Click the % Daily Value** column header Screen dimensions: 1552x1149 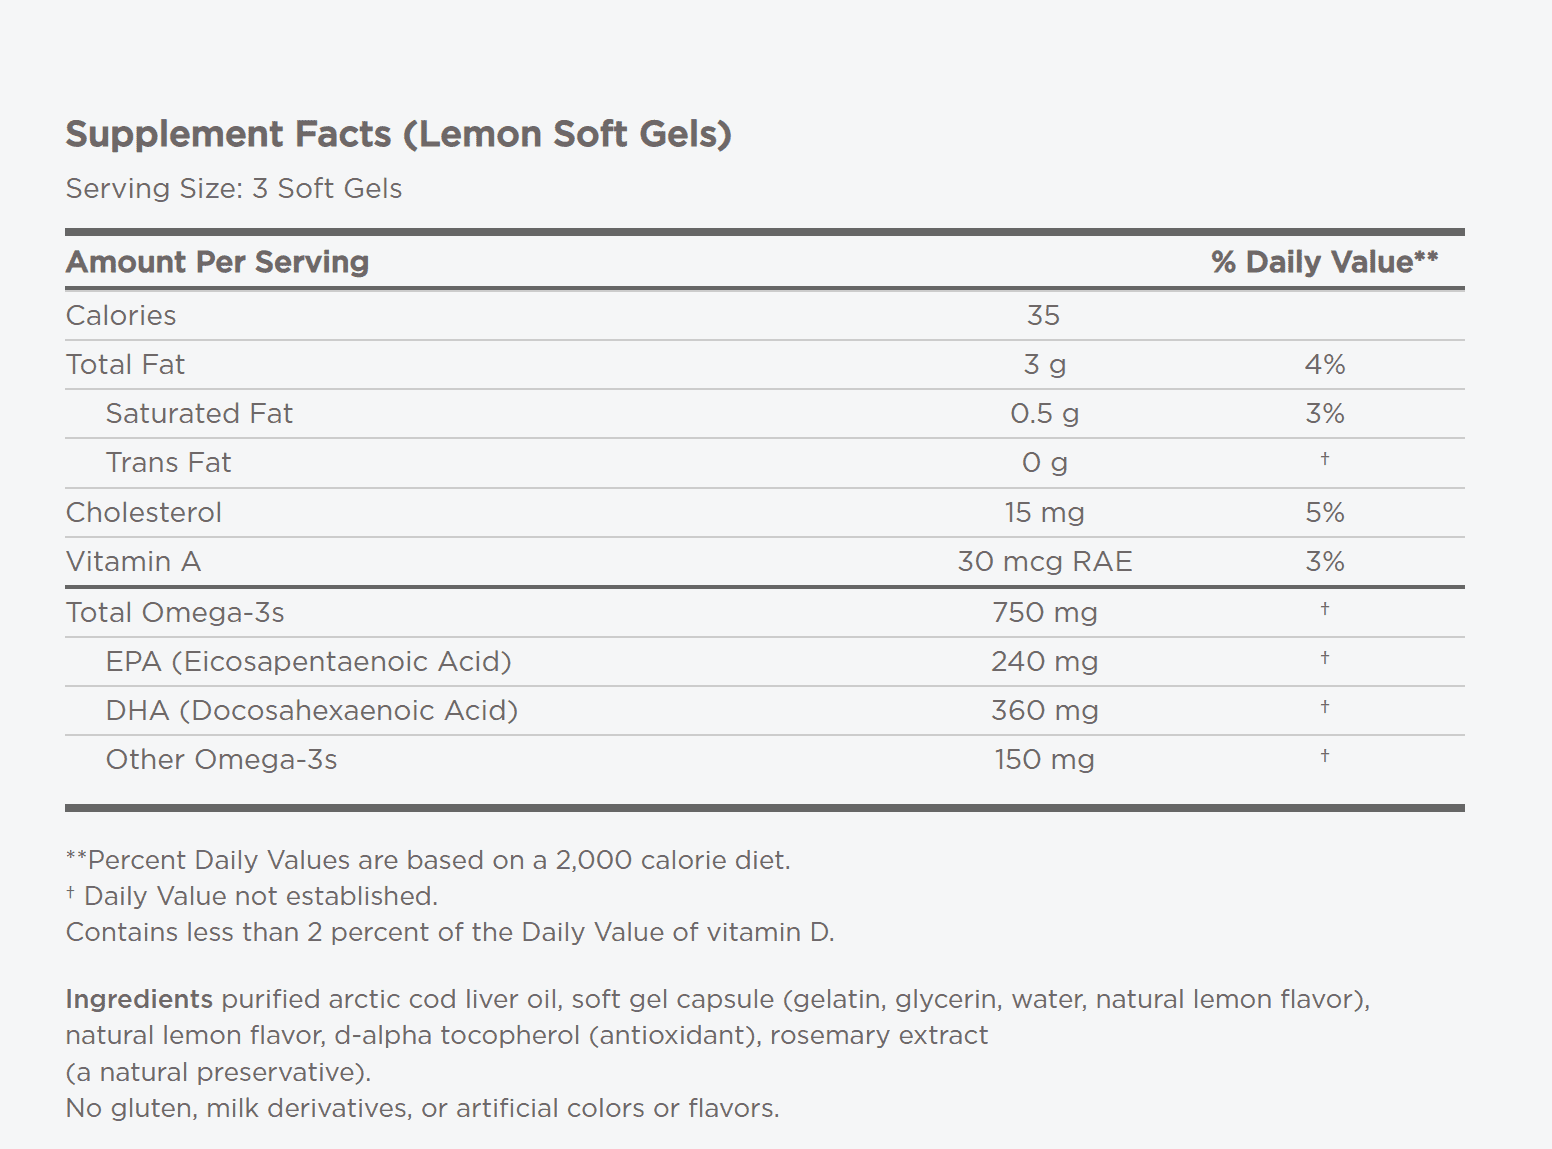pyautogui.click(x=1324, y=262)
